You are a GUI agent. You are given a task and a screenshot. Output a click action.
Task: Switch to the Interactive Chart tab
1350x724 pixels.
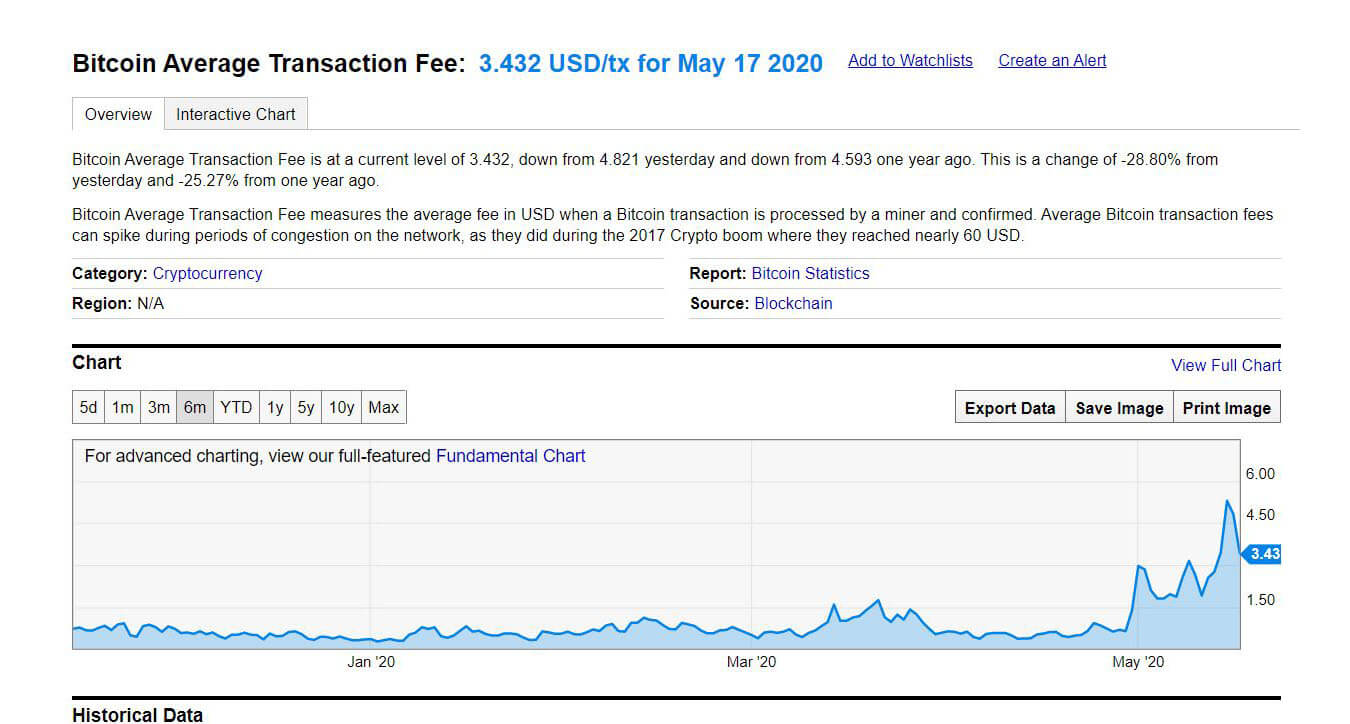(x=236, y=114)
